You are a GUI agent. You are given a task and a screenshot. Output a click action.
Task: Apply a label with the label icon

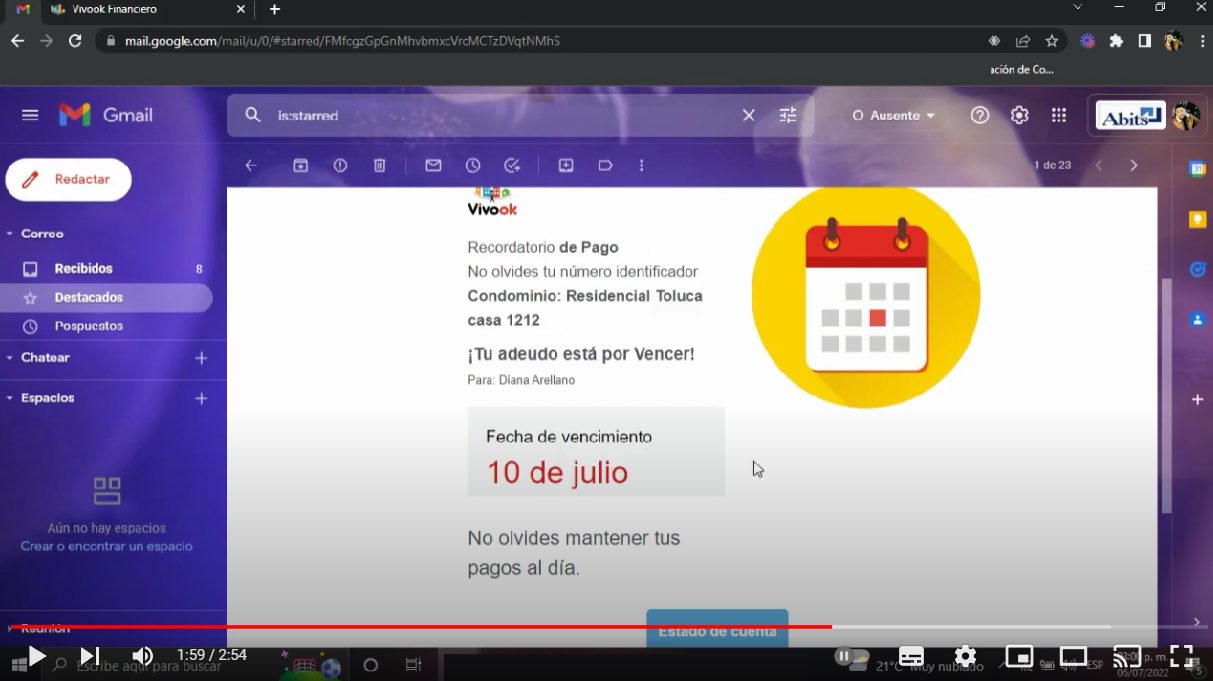pos(605,166)
